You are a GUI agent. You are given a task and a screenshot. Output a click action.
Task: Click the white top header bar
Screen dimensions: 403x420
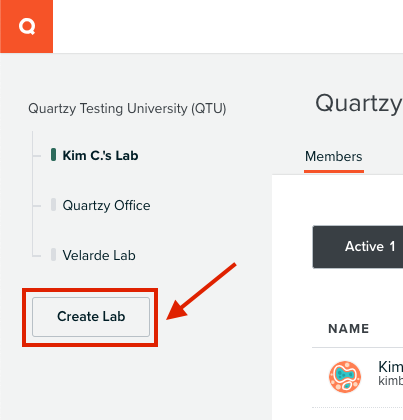[228, 26]
